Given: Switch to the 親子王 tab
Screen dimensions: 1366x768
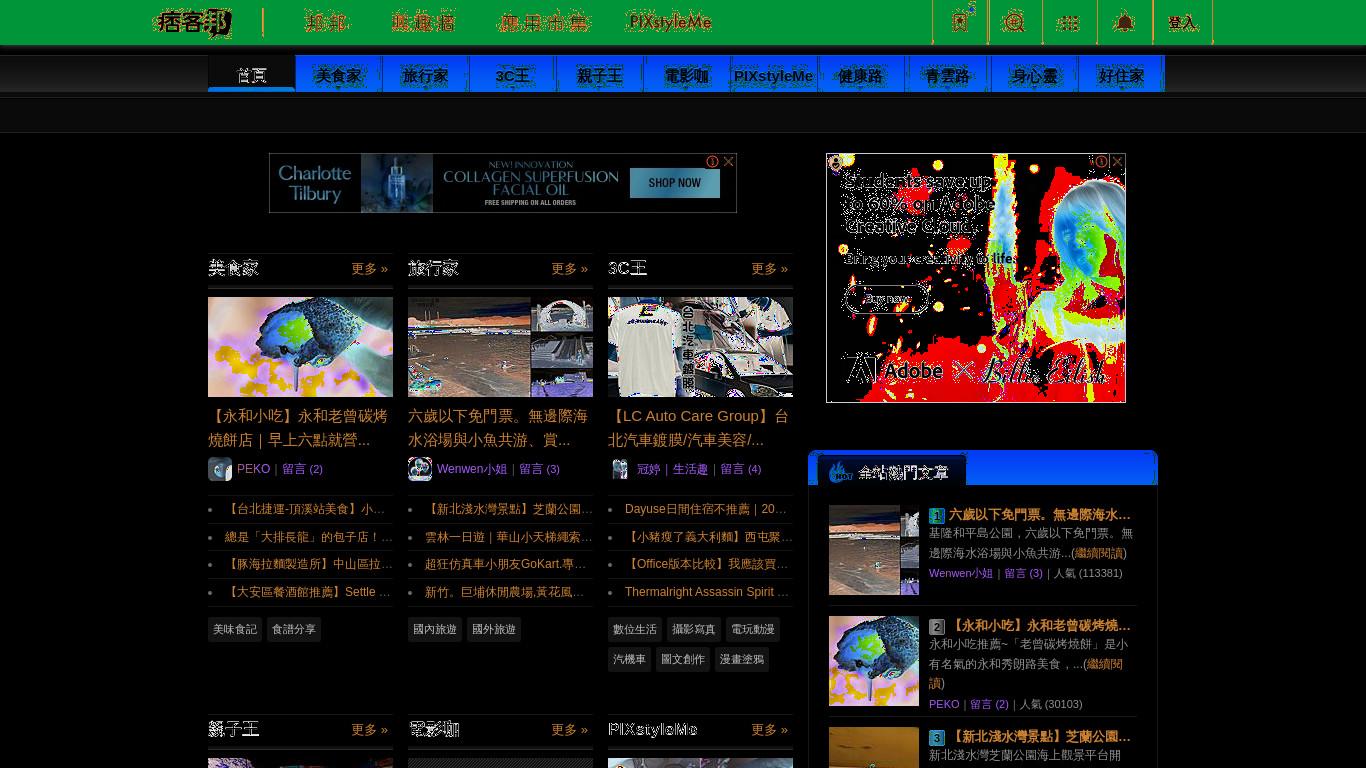Looking at the screenshot, I should pos(599,75).
